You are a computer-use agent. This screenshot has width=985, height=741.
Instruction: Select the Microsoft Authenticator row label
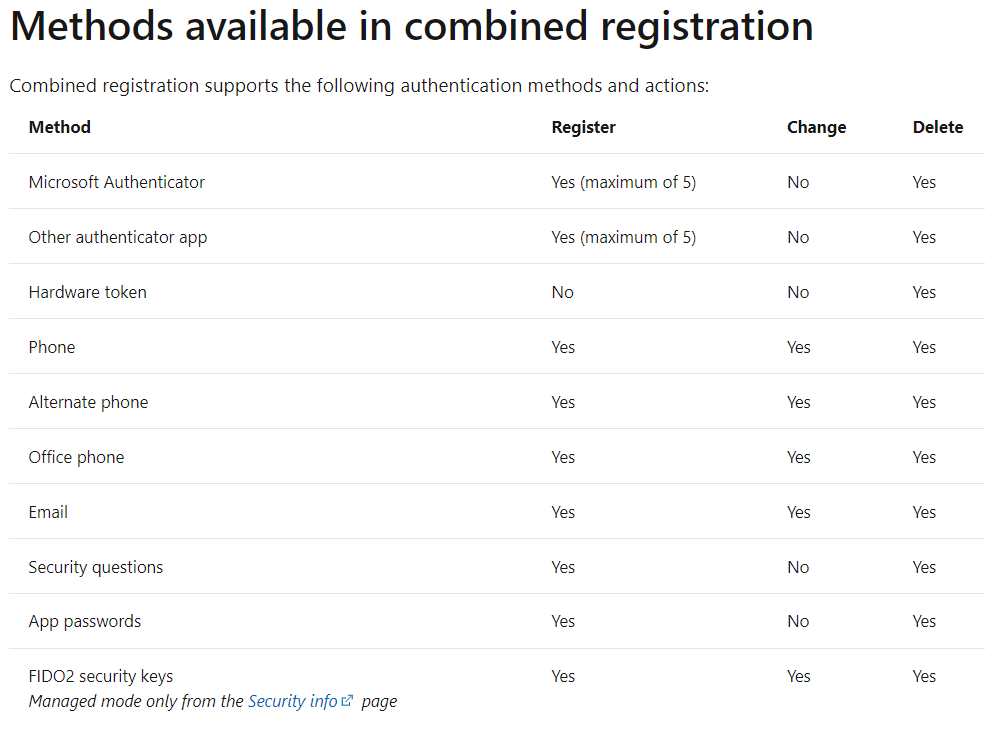click(116, 182)
